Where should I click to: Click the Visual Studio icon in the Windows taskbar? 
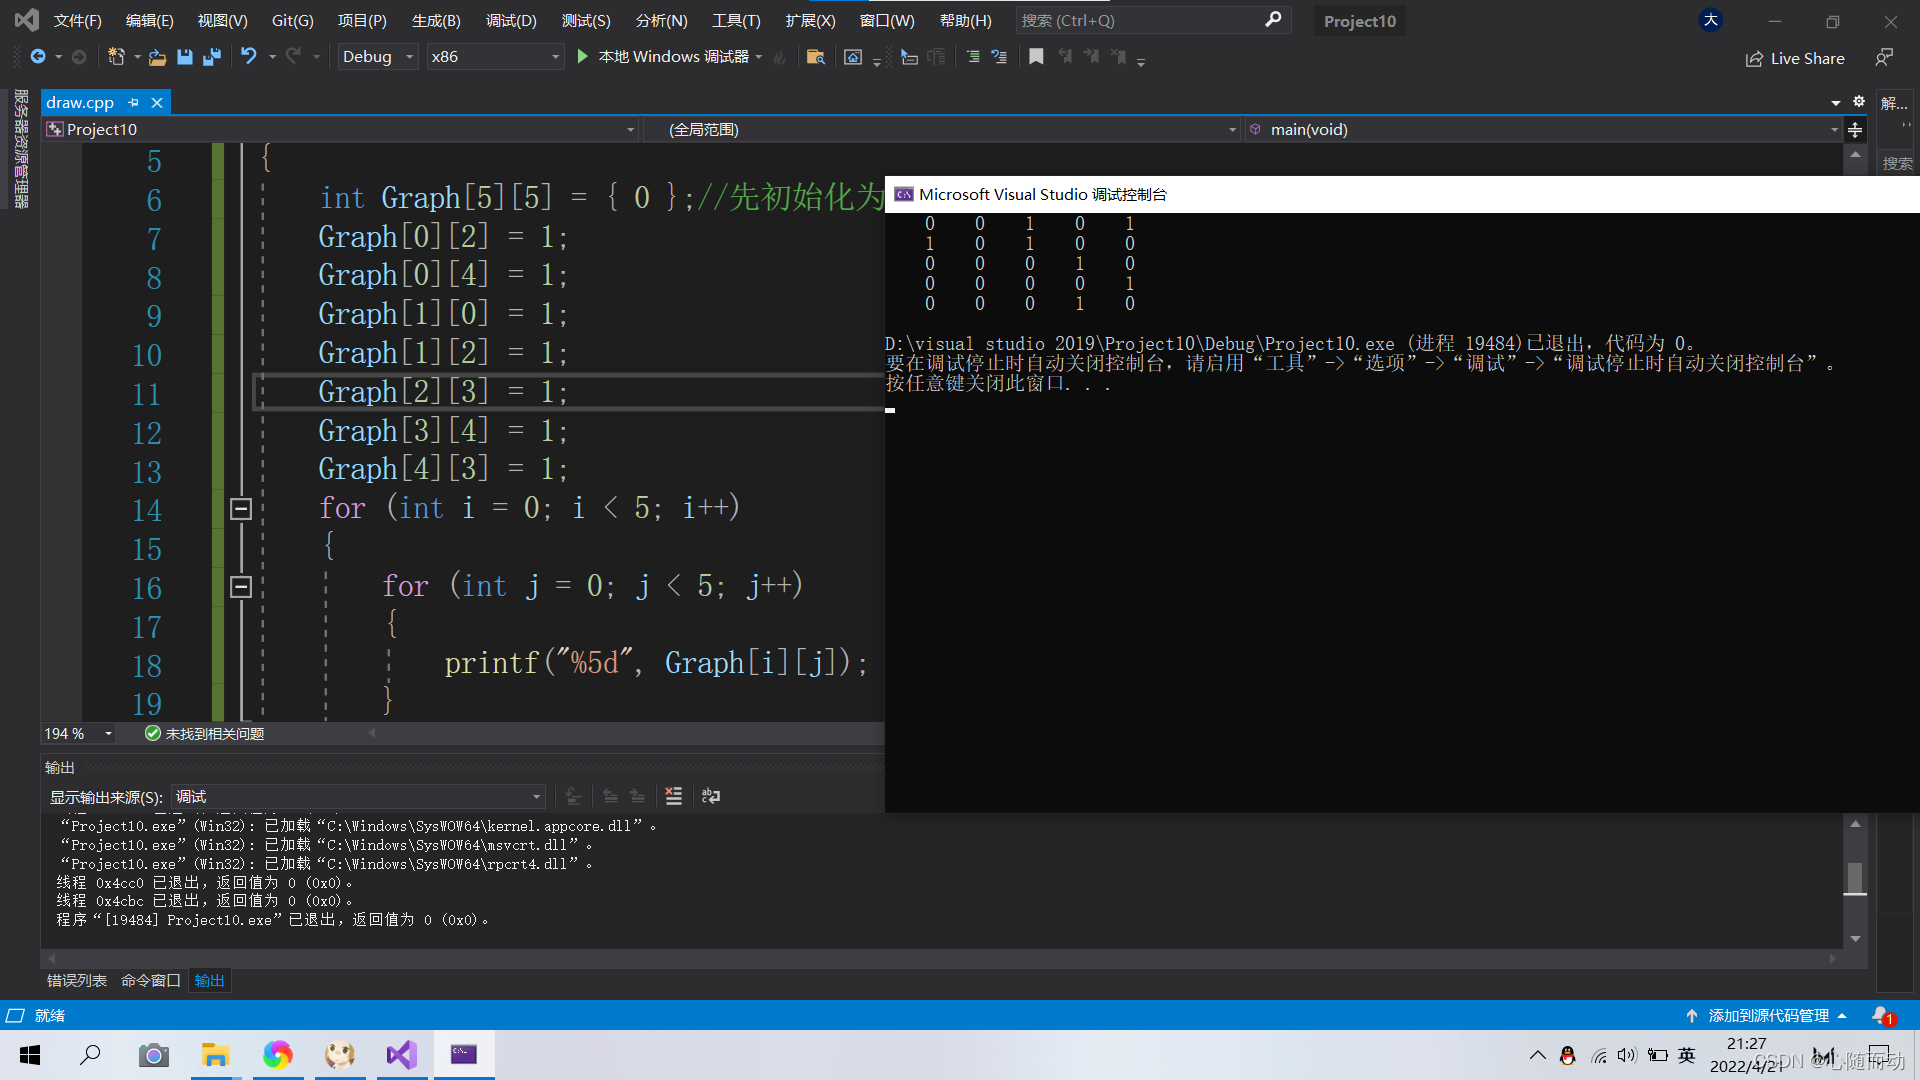tap(402, 1054)
